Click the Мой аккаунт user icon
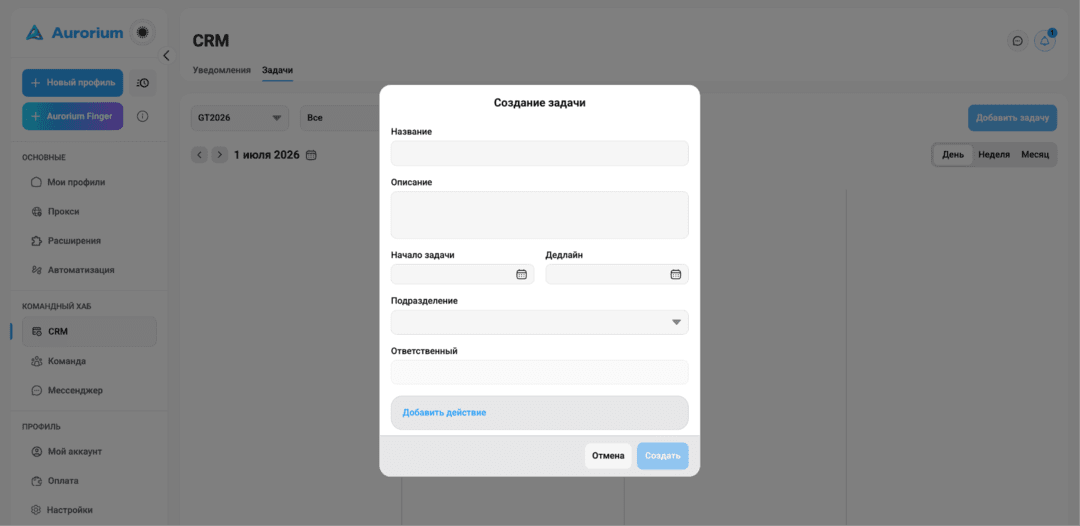This screenshot has width=1080, height=526. point(37,452)
